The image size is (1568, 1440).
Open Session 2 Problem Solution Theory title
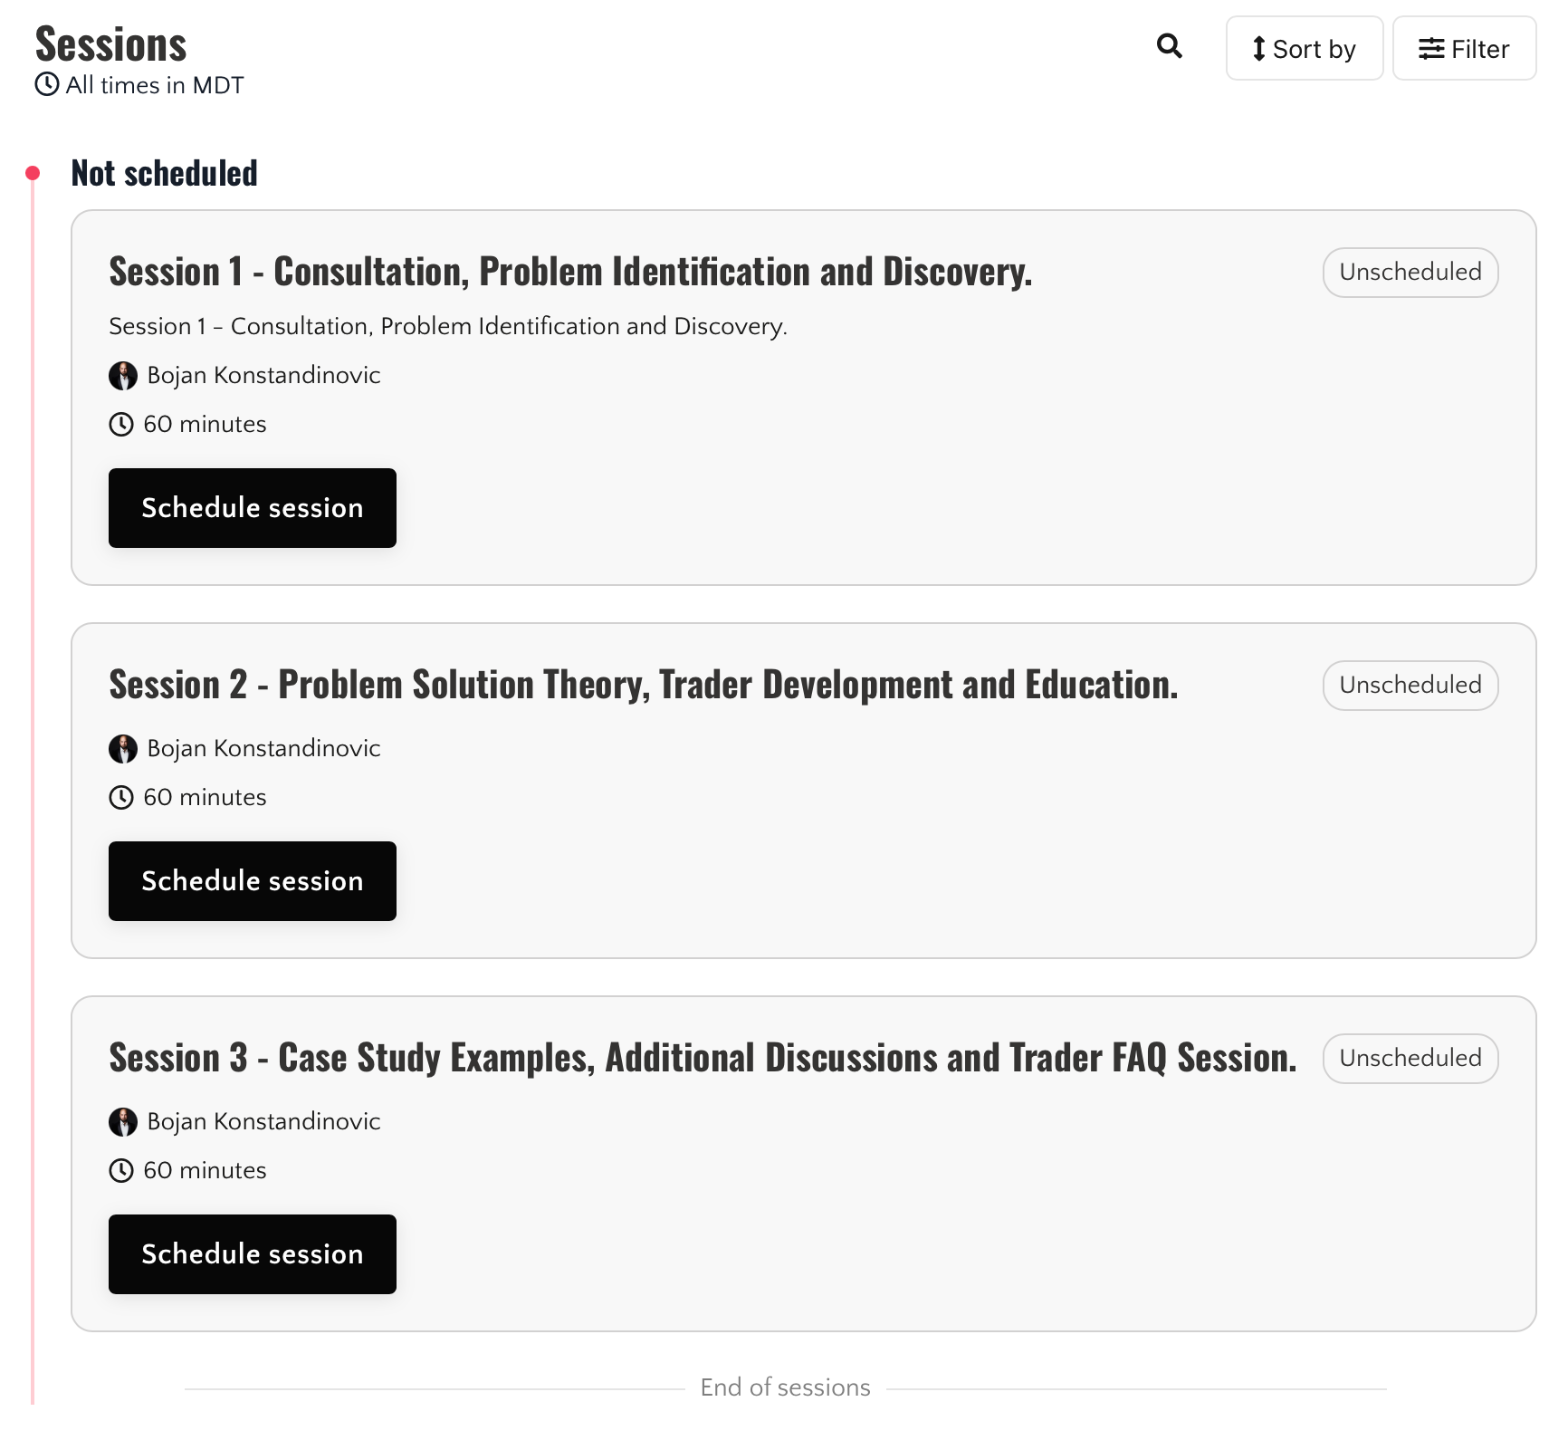643,685
